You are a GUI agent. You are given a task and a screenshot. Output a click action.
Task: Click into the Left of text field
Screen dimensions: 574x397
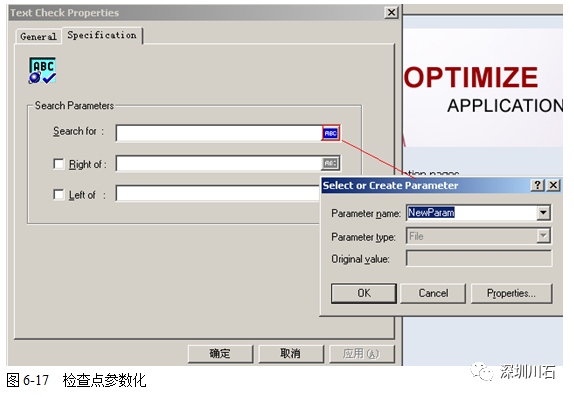click(x=218, y=193)
